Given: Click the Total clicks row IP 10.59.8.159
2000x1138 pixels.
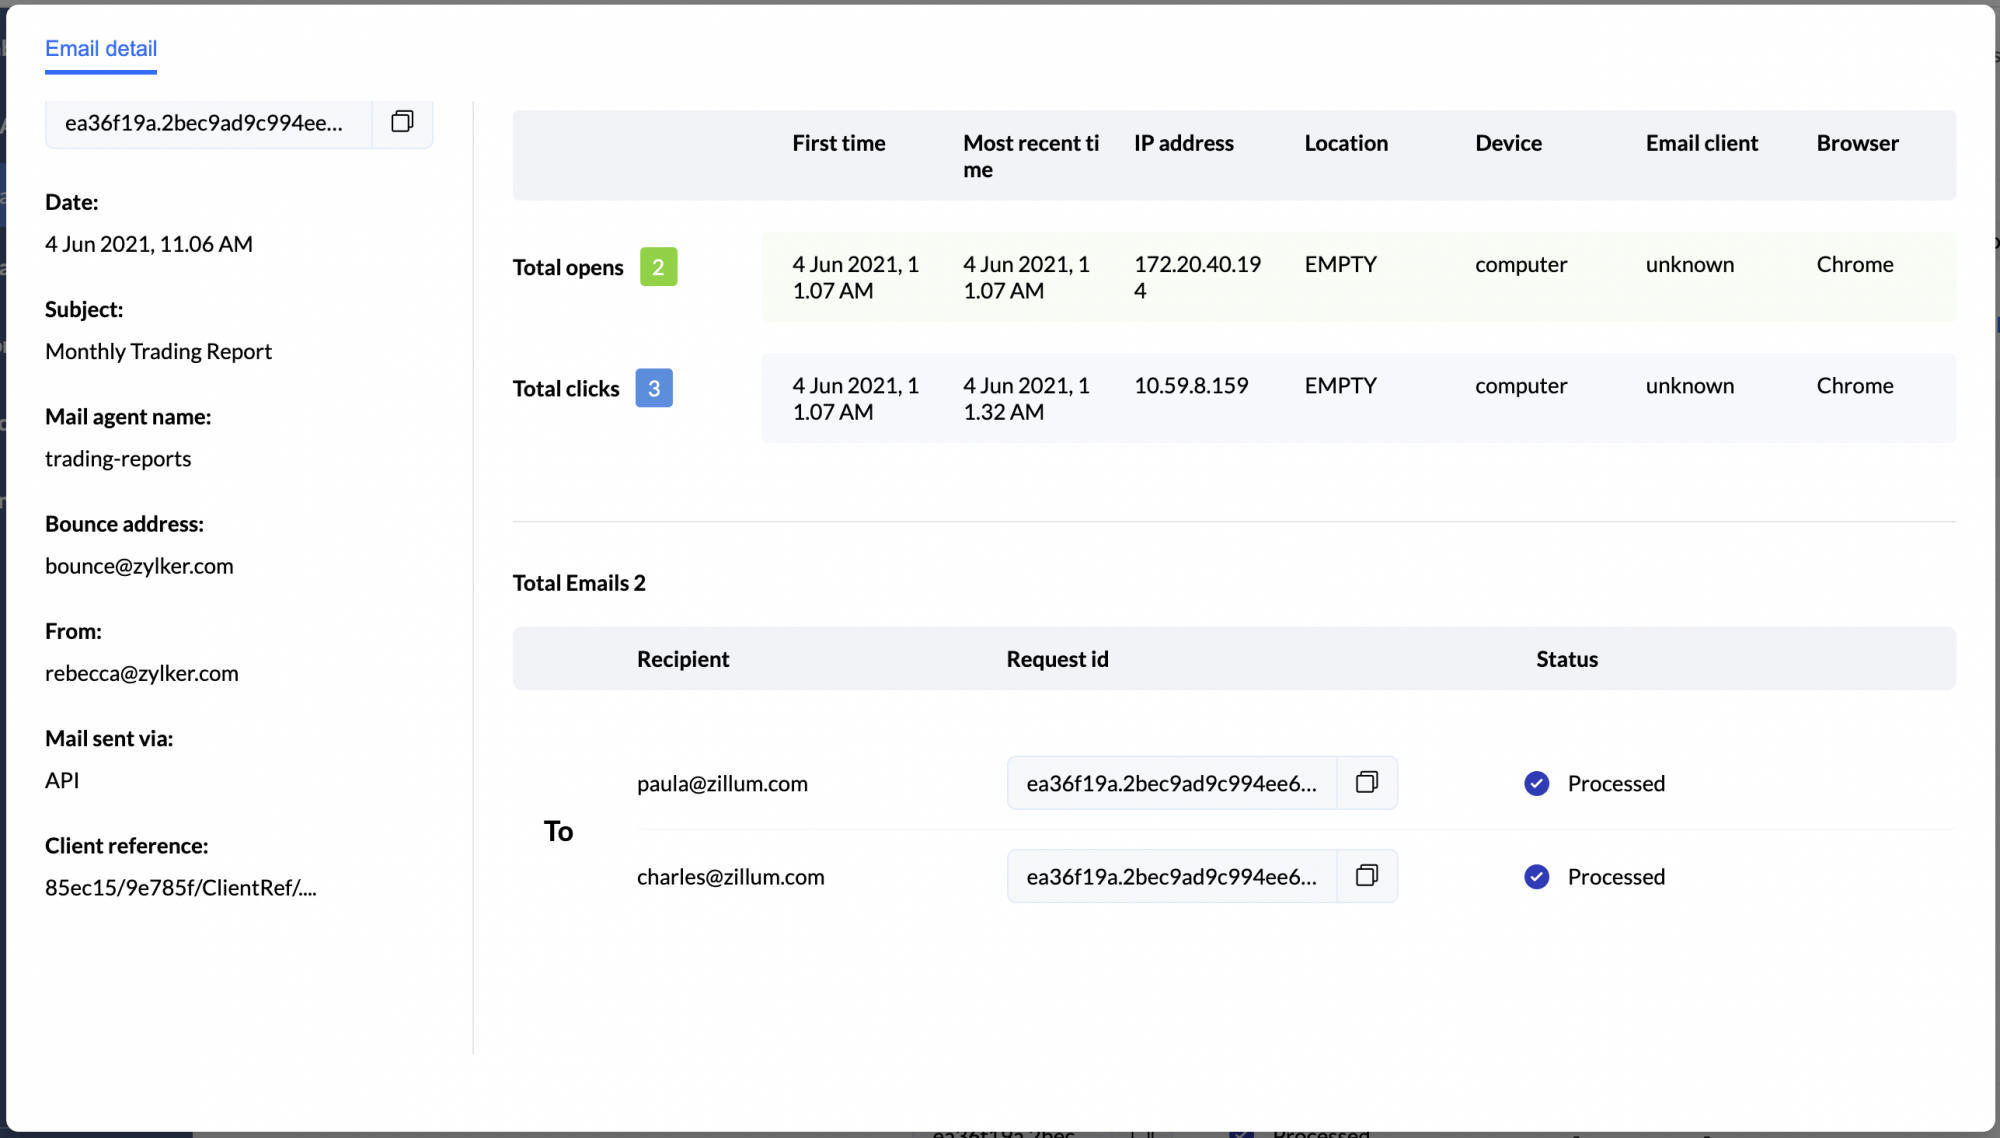Looking at the screenshot, I should tap(1190, 386).
